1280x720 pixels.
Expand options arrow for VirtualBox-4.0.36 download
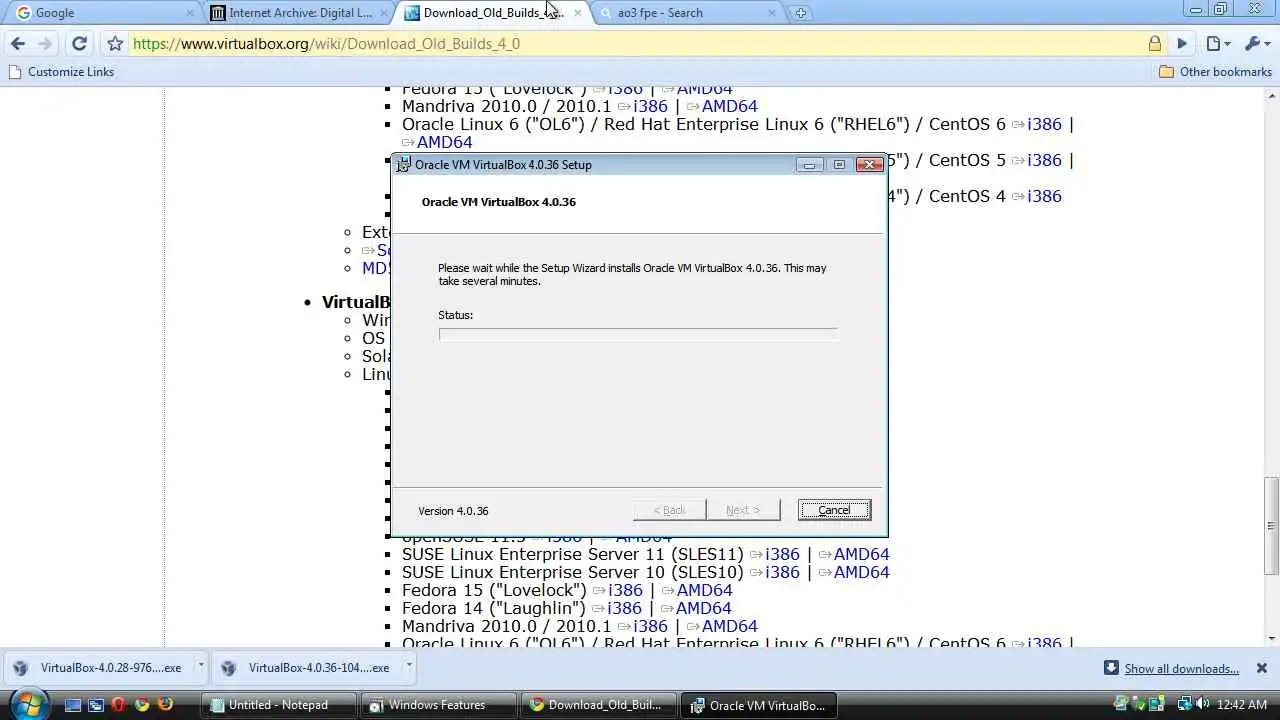coord(408,665)
